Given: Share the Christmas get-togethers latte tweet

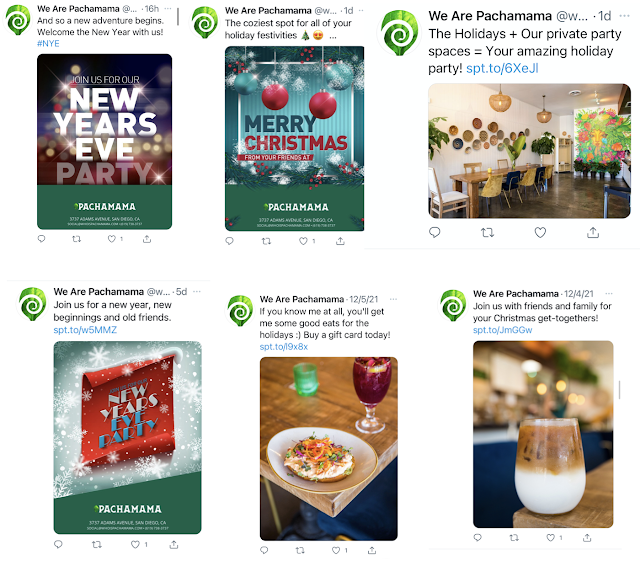Looking at the screenshot, I should (x=587, y=538).
